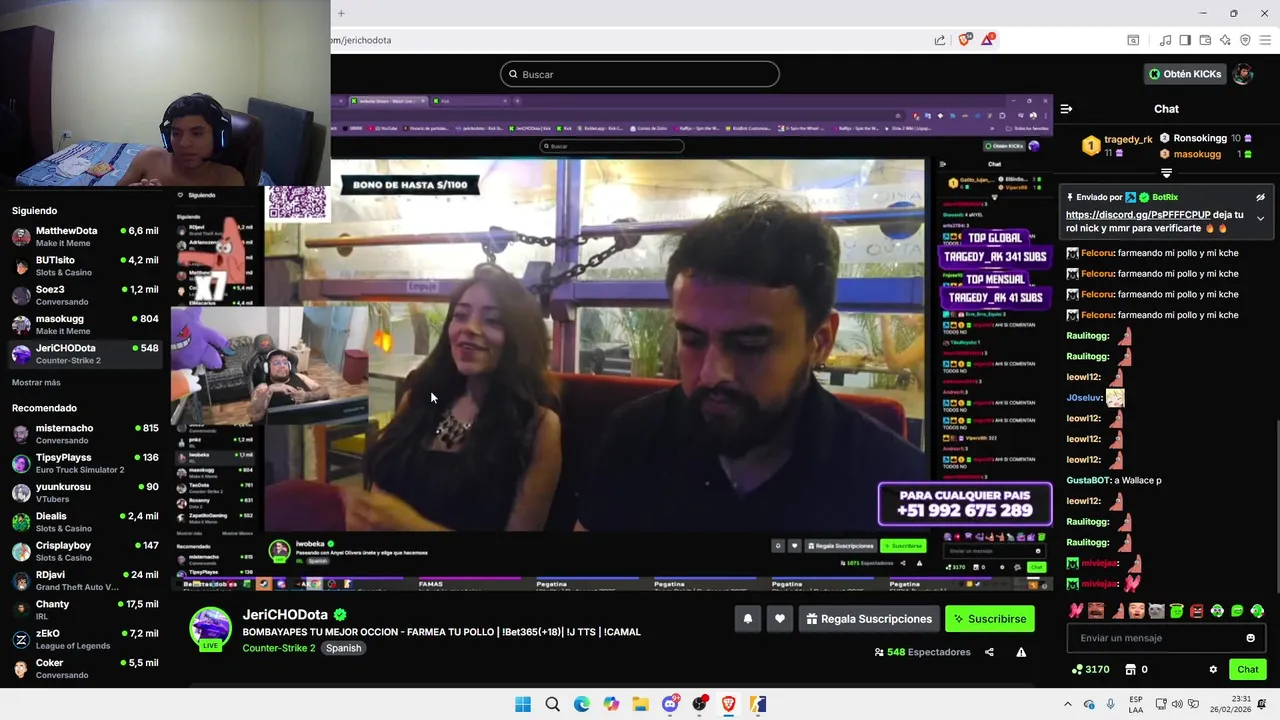Click the JeriCHODota channel name heading
Screen dimensions: 1280x720
[285, 615]
